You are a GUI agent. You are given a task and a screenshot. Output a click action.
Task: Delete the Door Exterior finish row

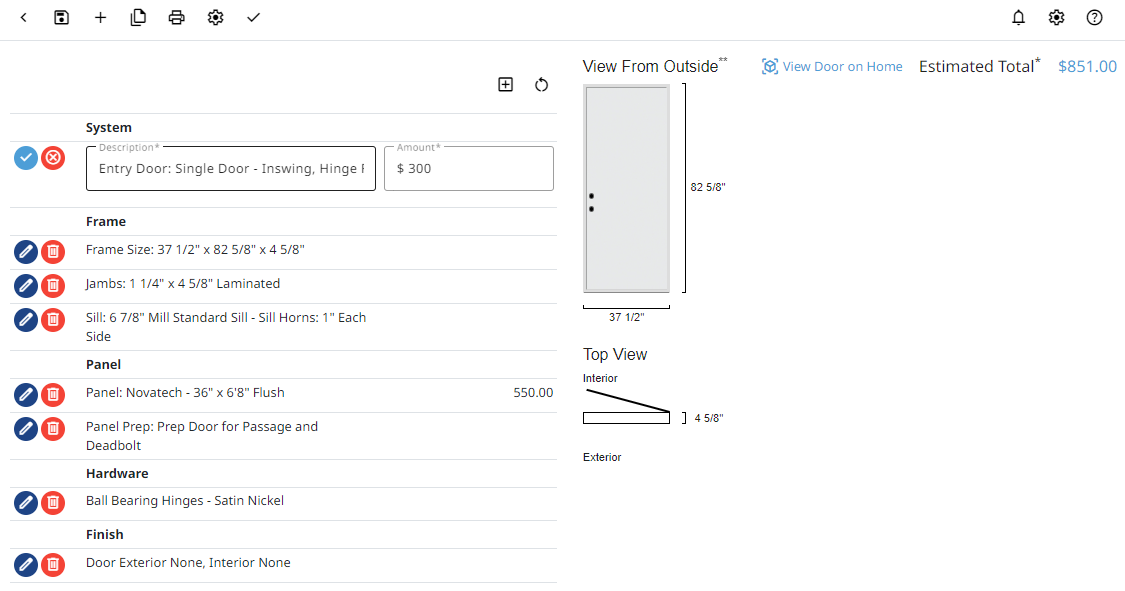coord(53,565)
